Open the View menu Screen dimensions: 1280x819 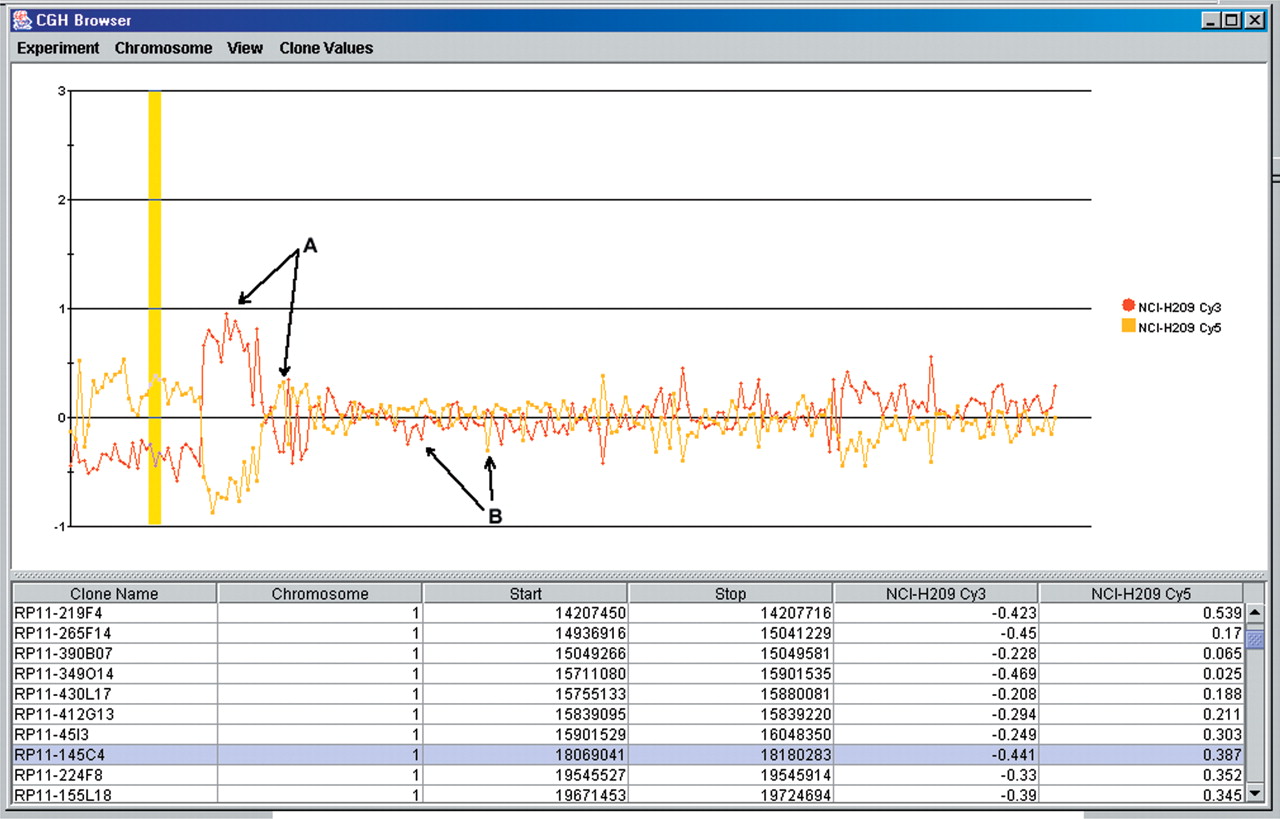[x=245, y=48]
